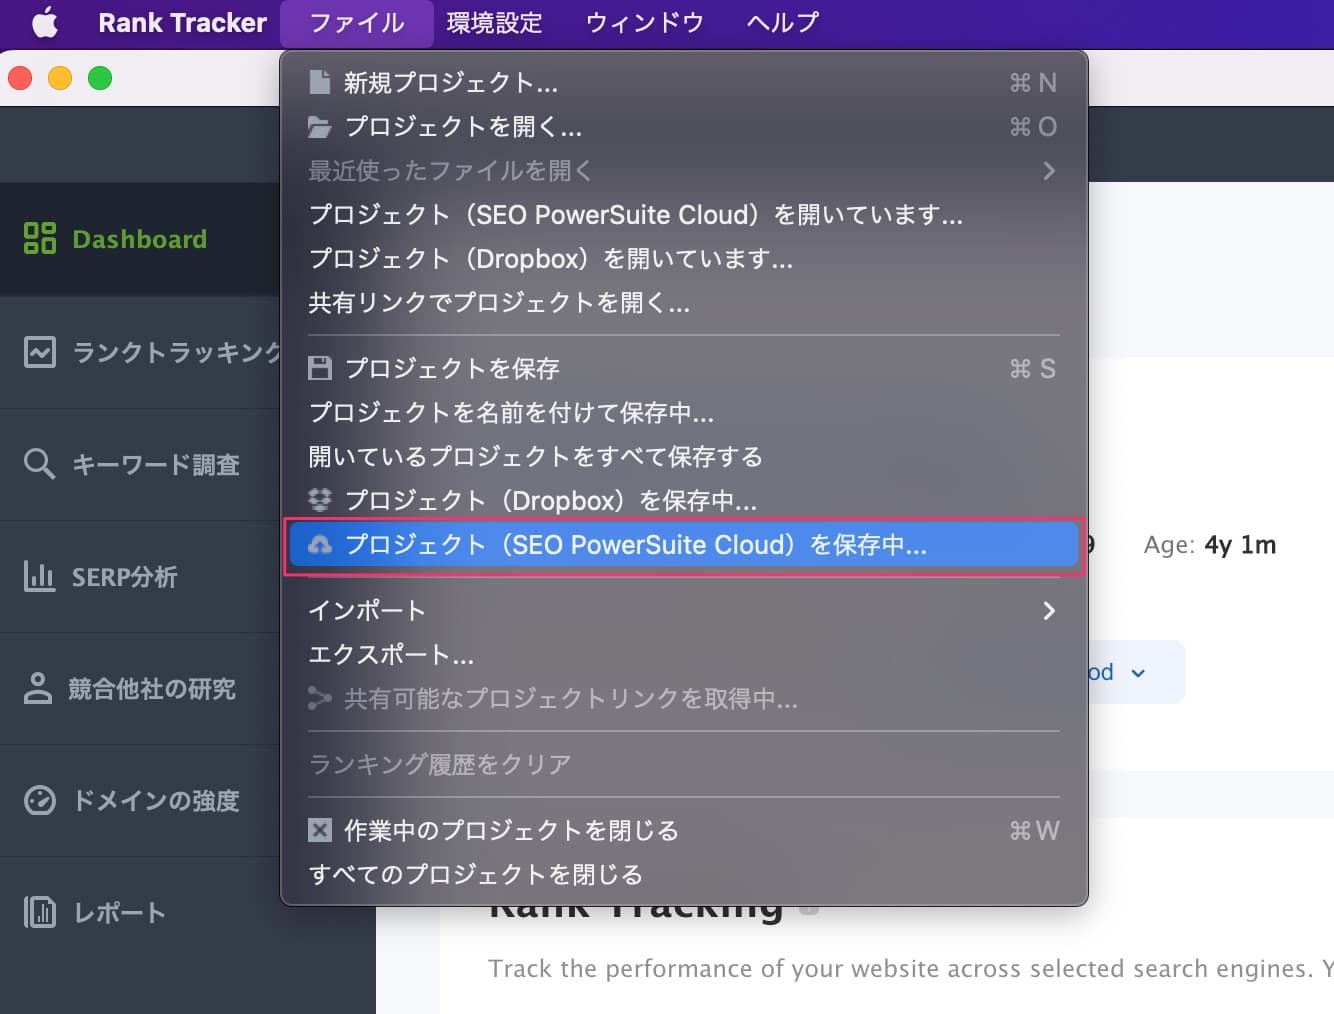Image resolution: width=1334 pixels, height=1014 pixels.
Task: Open project from Dropbox entry
Action: coord(684,258)
